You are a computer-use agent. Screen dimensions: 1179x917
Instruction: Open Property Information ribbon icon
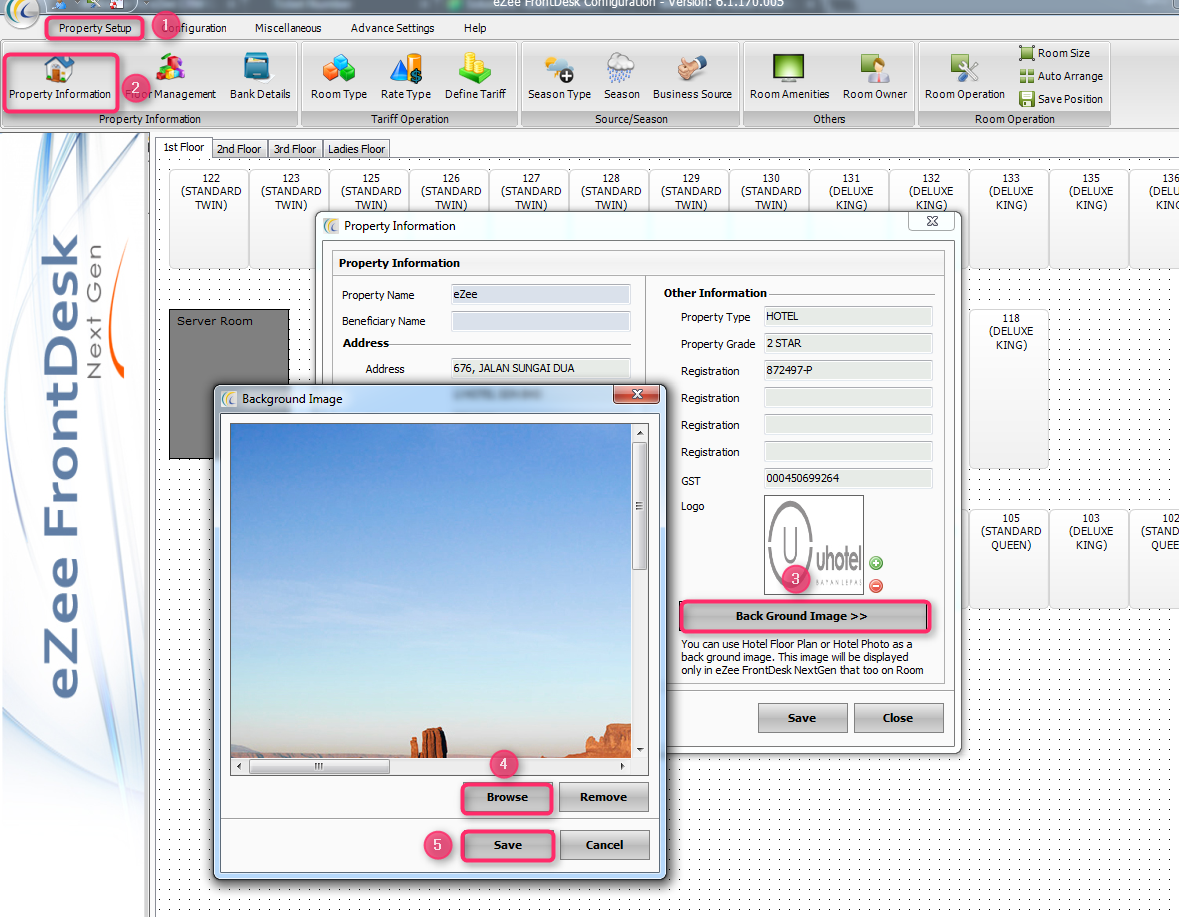tap(59, 78)
